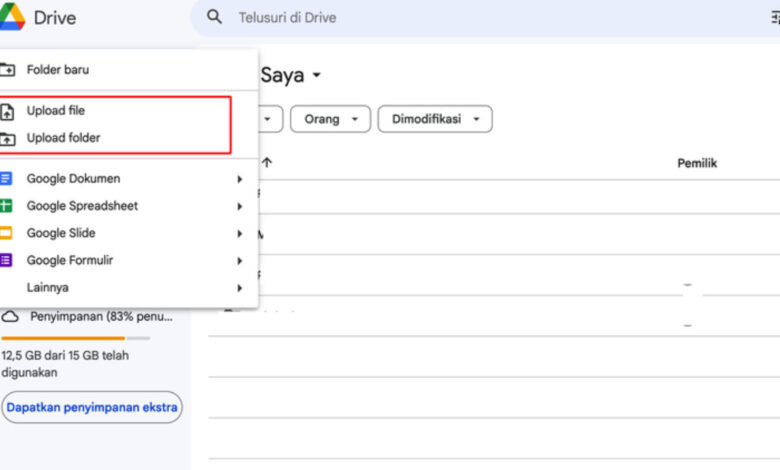Image resolution: width=780 pixels, height=470 pixels.
Task: Expand the dropdown arrow next to Saya title
Action: [x=317, y=76]
